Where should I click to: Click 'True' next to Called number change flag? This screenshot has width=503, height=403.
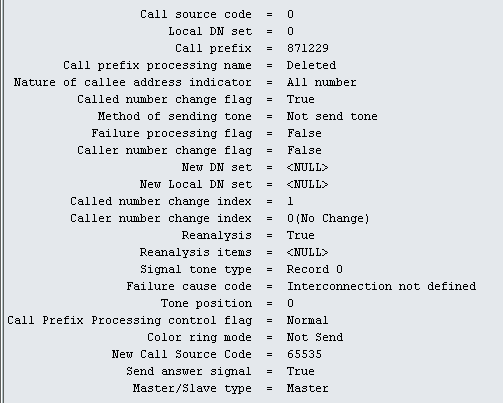tap(301, 99)
